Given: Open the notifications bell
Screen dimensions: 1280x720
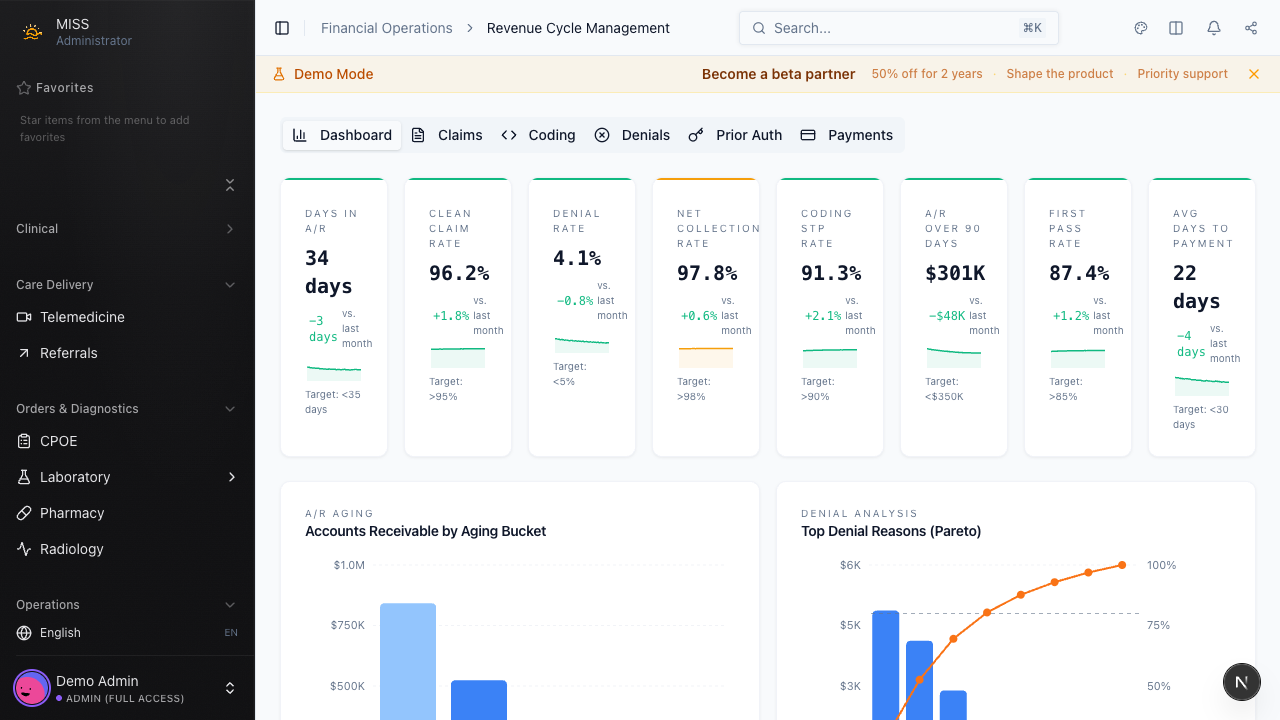Looking at the screenshot, I should point(1214,28).
